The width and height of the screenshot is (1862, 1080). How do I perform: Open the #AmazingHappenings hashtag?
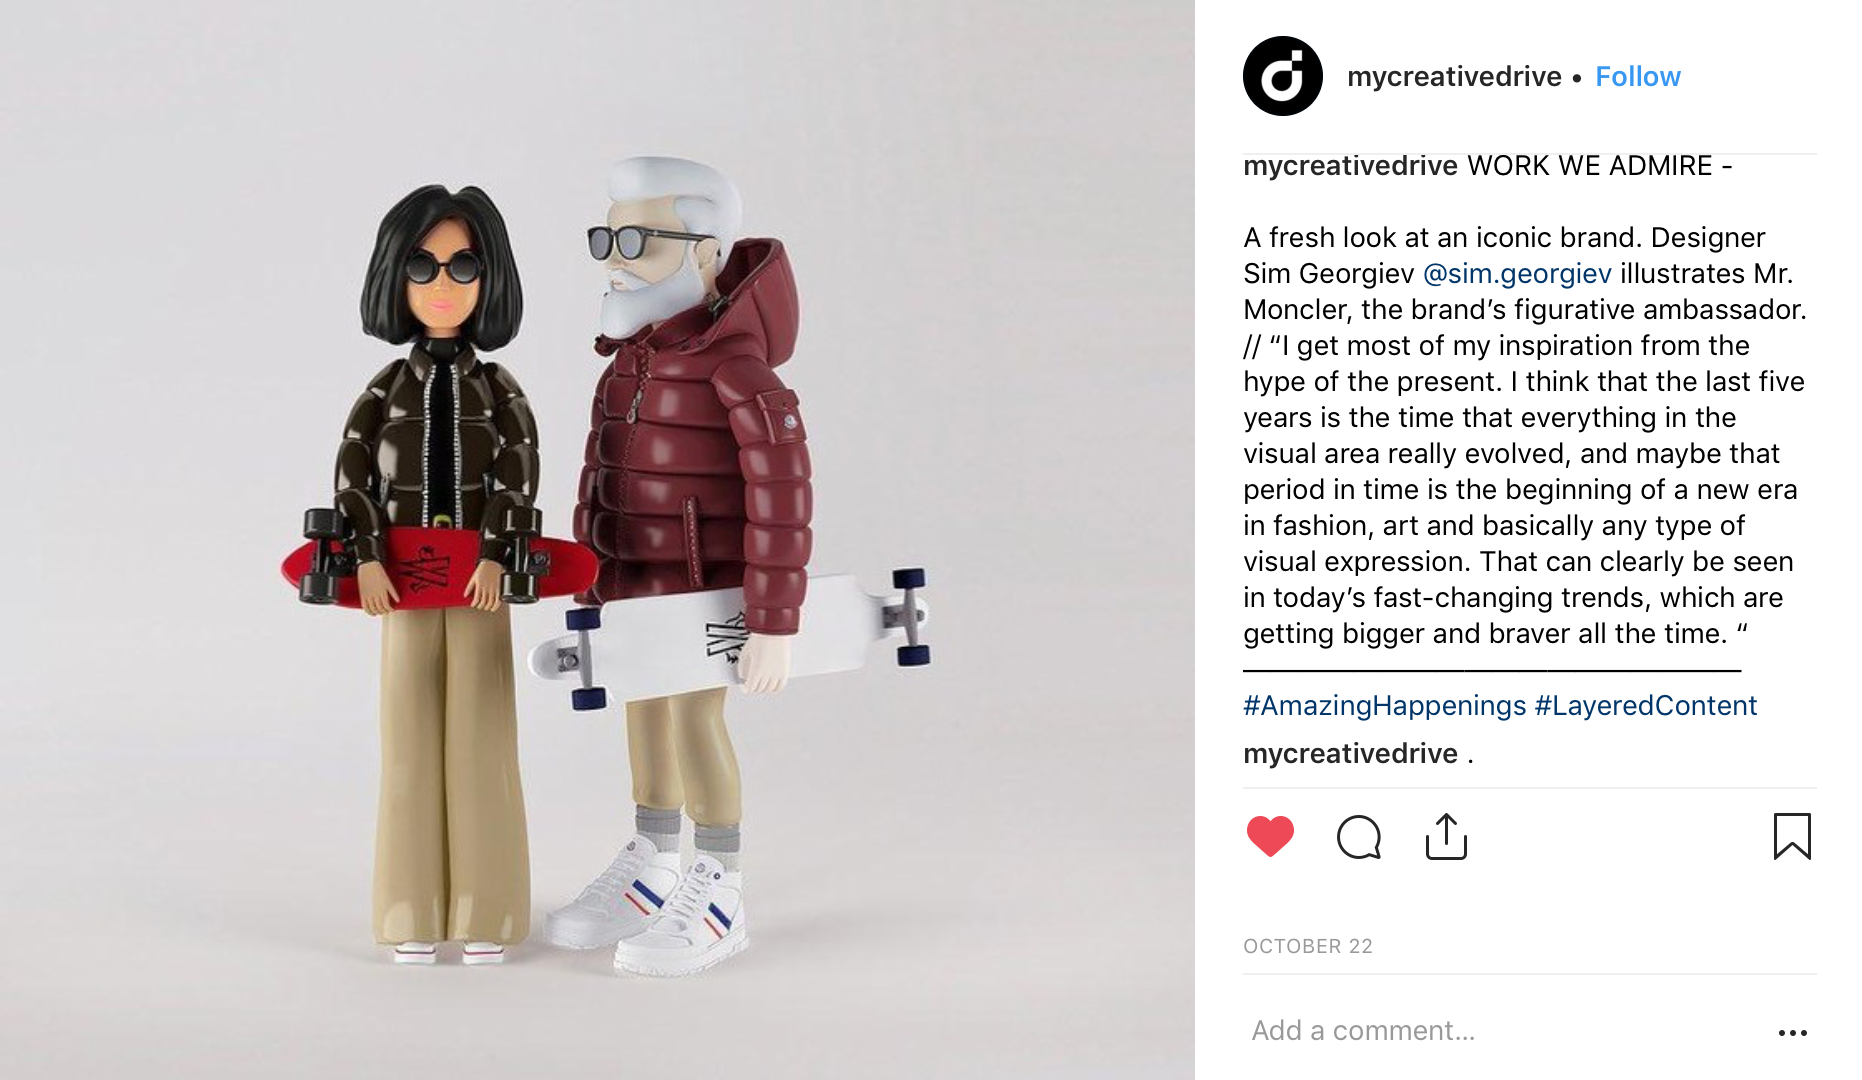point(1384,706)
